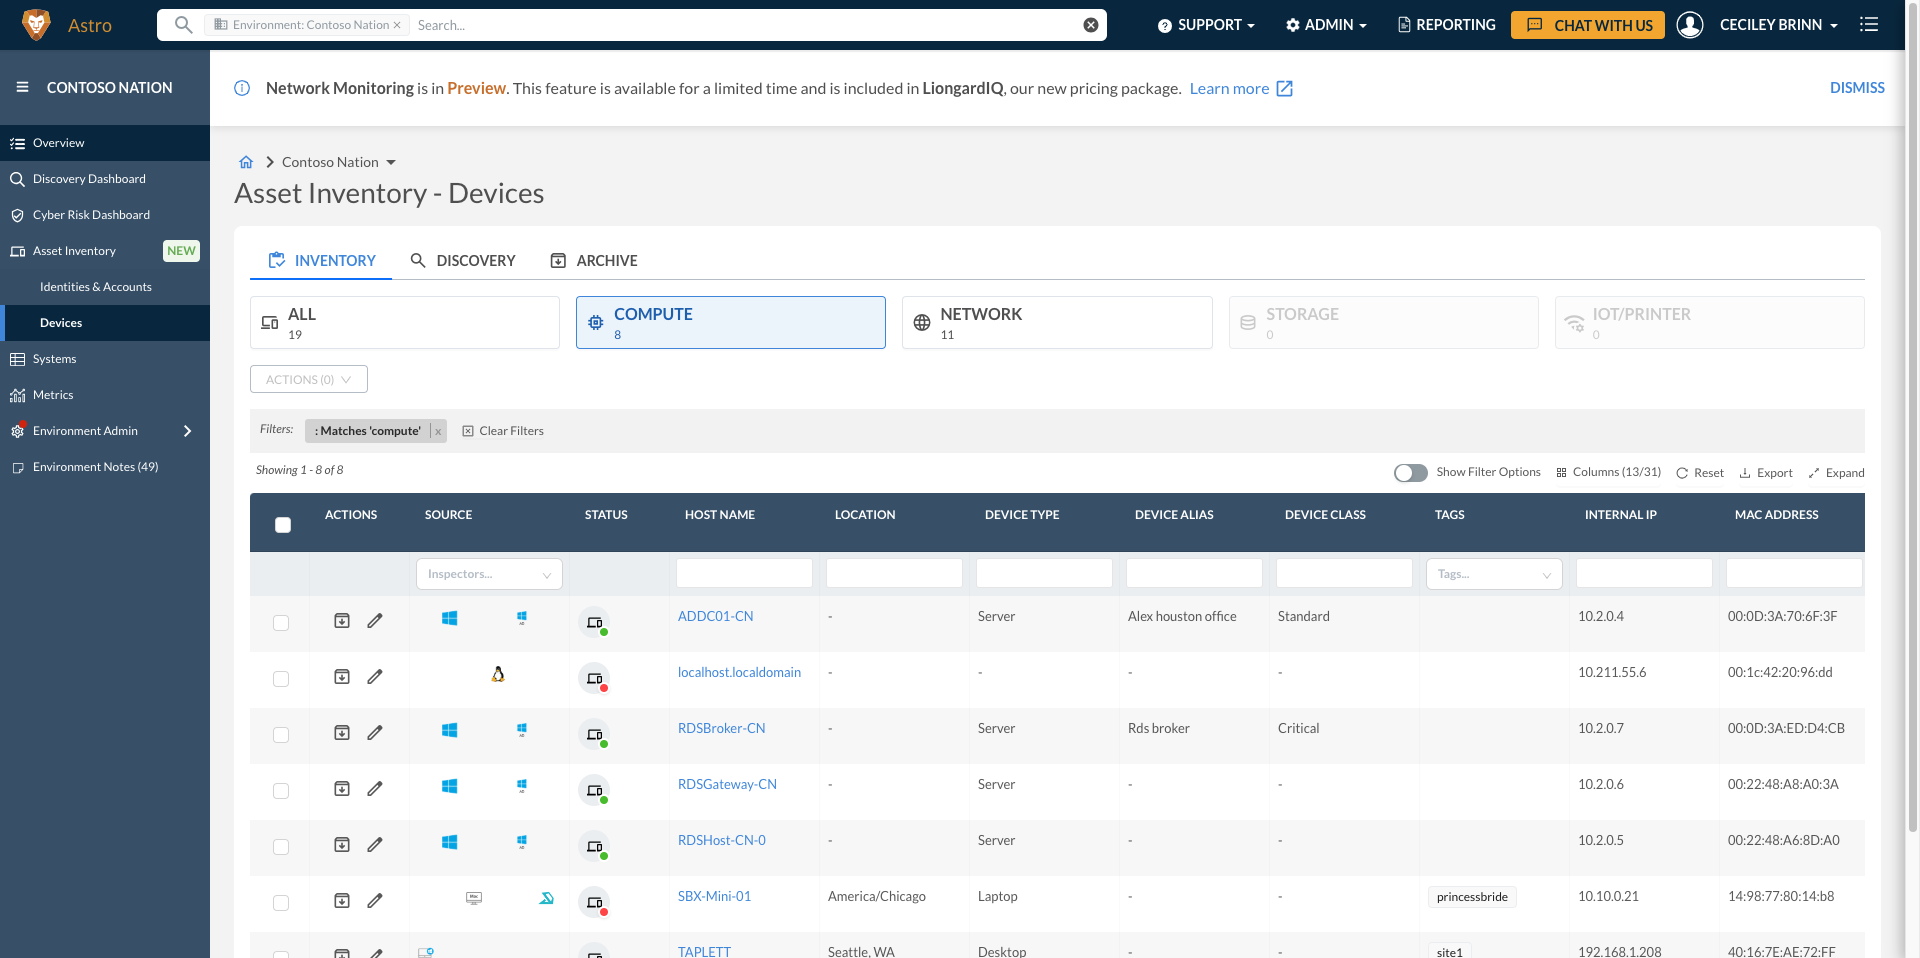This screenshot has height=958, width=1920.
Task: Click the user profile avatar icon
Action: coord(1690,25)
